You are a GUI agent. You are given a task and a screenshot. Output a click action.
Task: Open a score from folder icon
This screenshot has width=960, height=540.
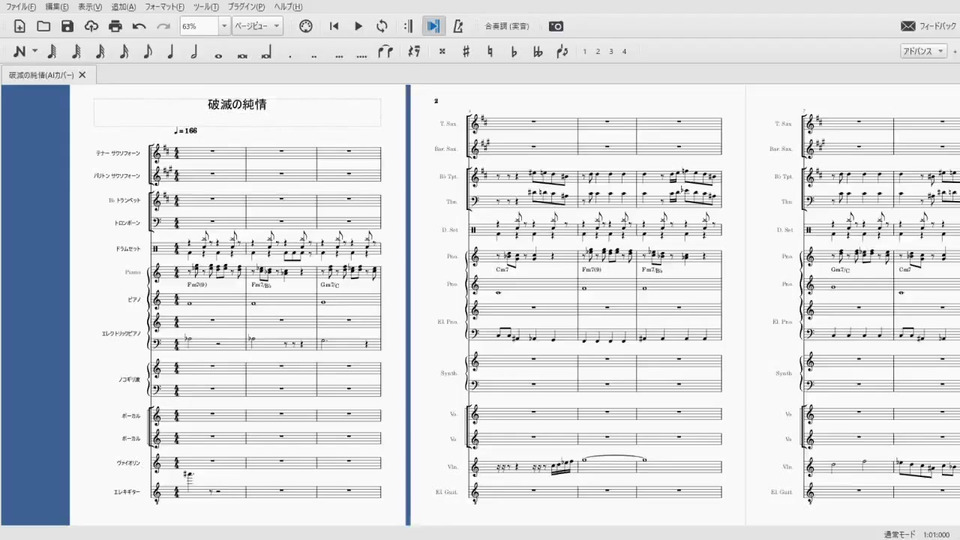[43, 26]
